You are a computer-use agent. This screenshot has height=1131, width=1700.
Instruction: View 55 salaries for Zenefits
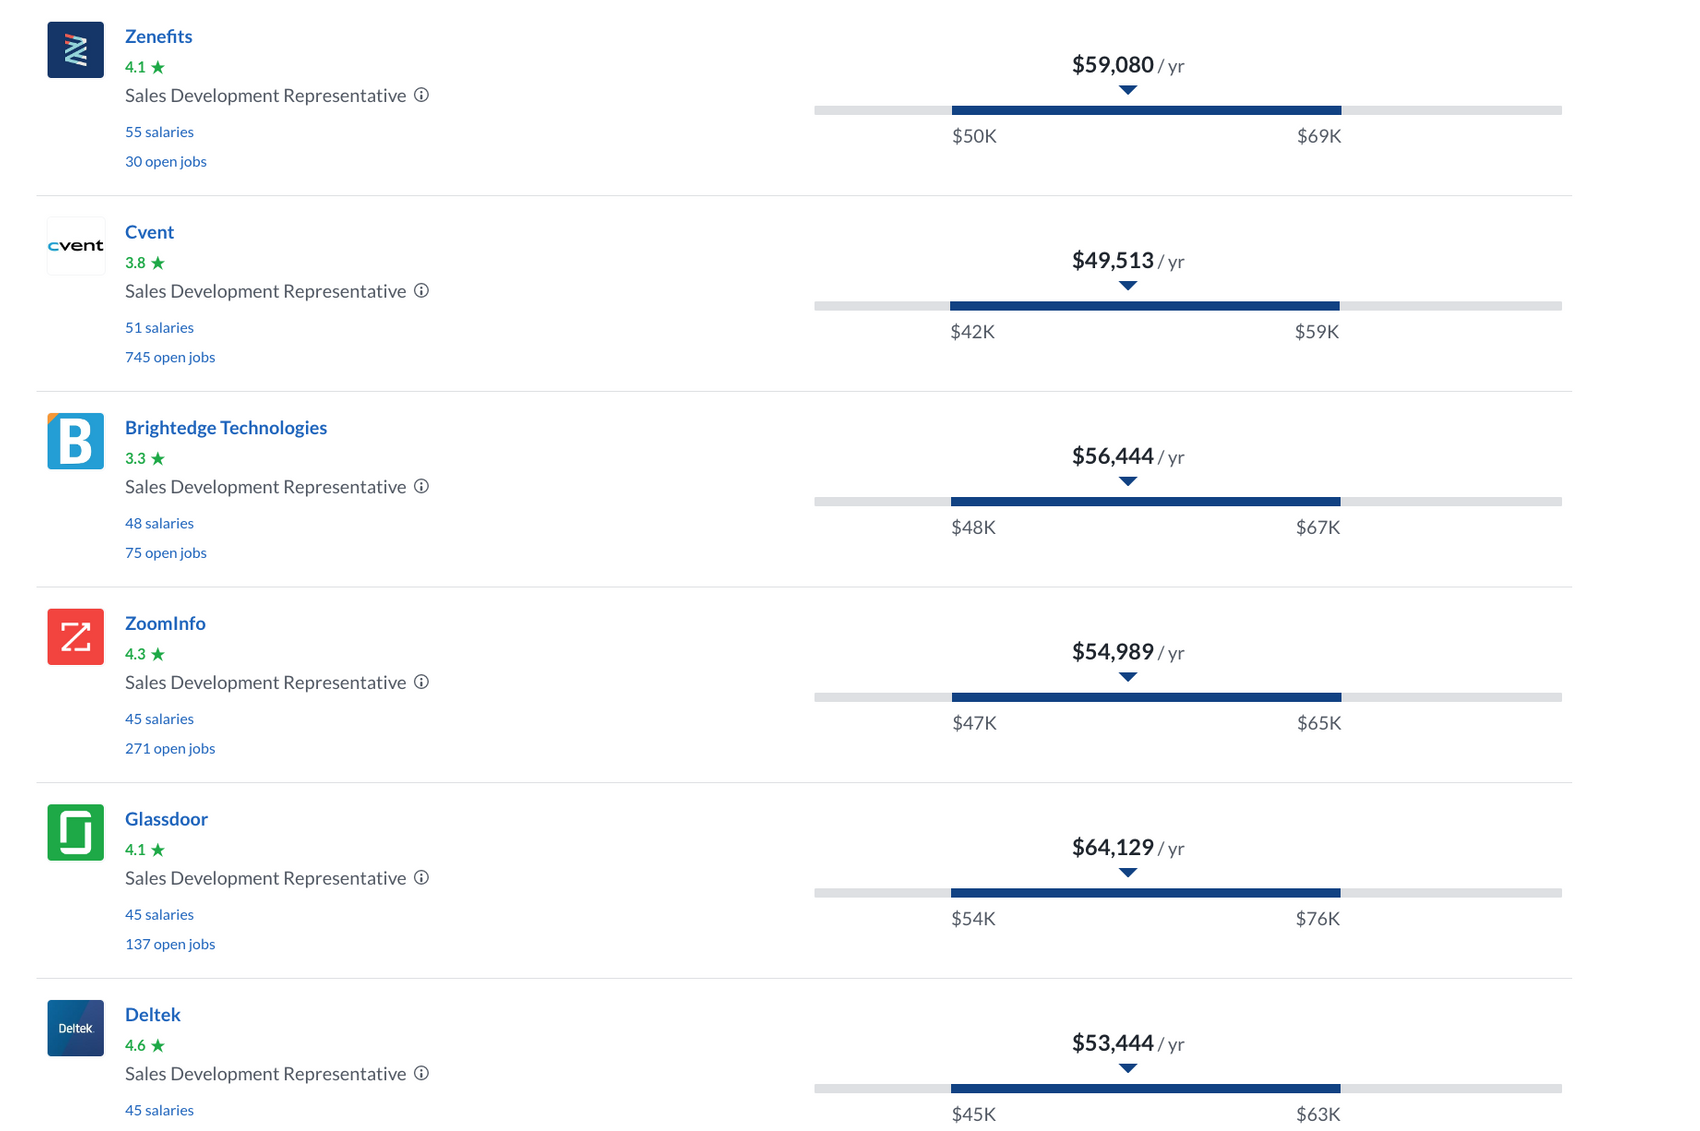(159, 132)
